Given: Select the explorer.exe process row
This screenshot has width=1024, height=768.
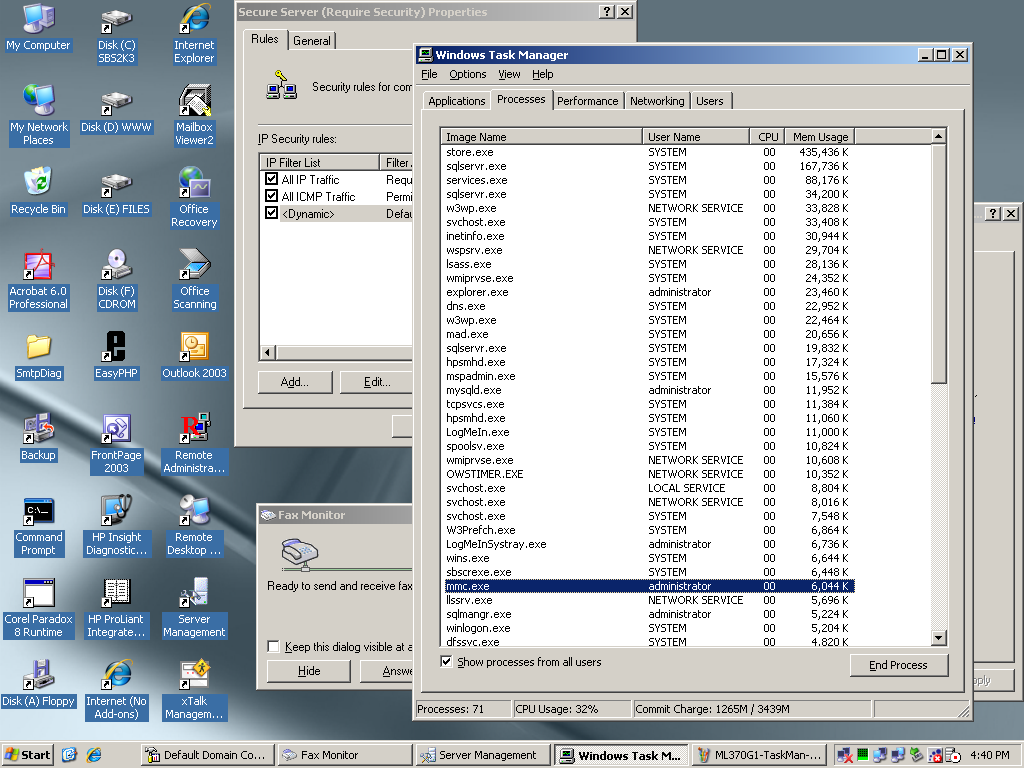Looking at the screenshot, I should [648, 292].
